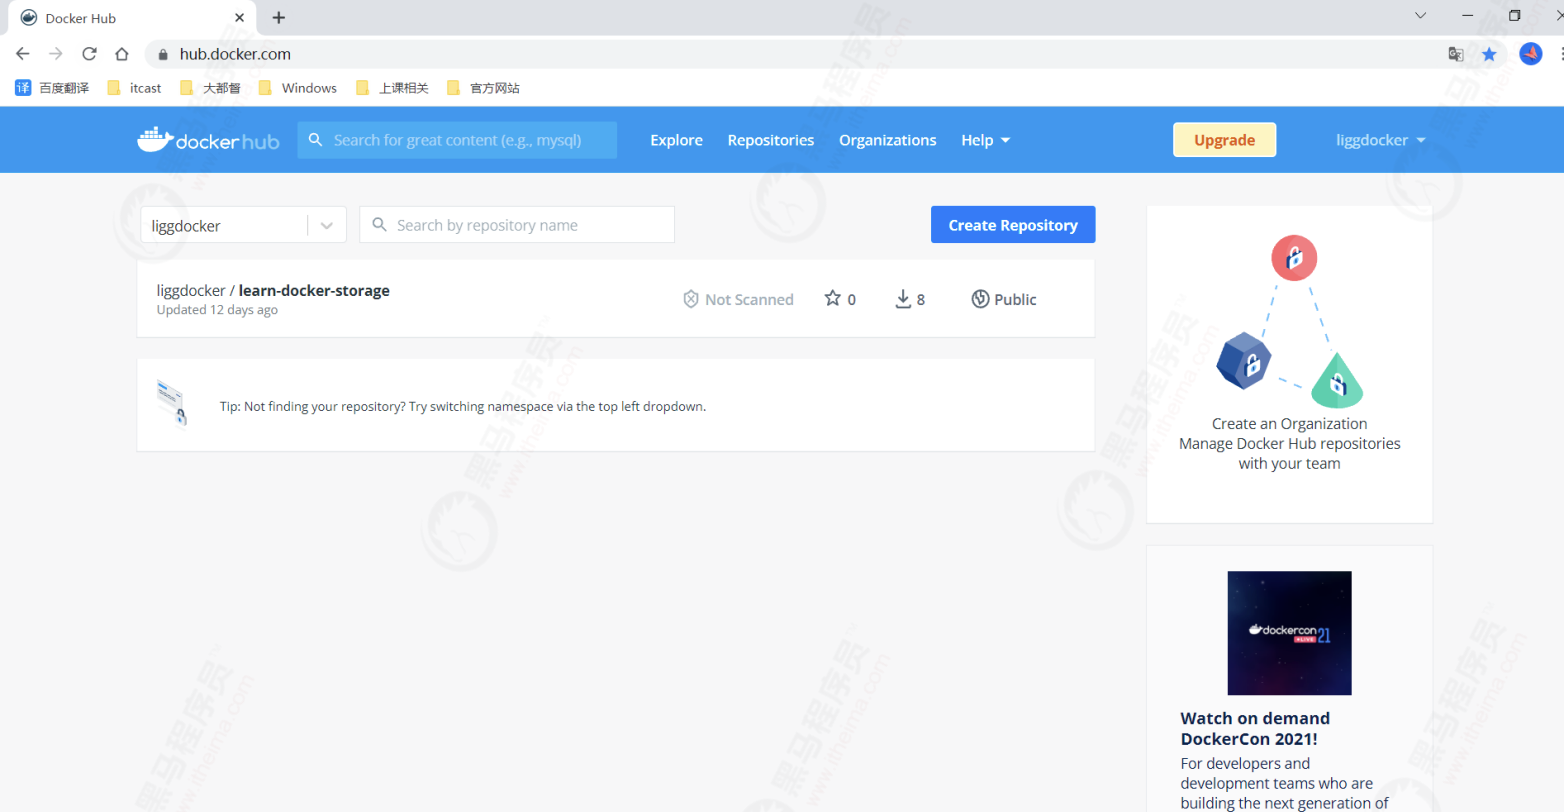Open the 百度翻译 bookmark
The width and height of the screenshot is (1564, 812).
pyautogui.click(x=52, y=88)
